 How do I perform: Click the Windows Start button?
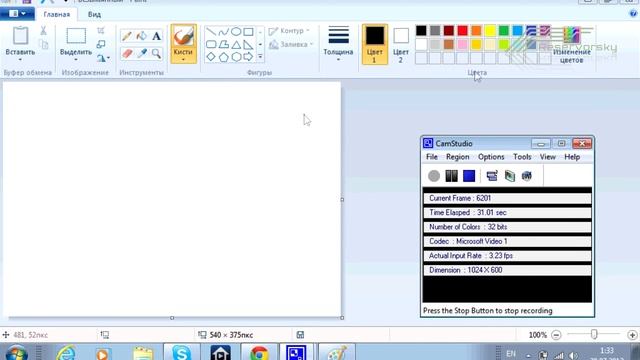pyautogui.click(x=17, y=353)
